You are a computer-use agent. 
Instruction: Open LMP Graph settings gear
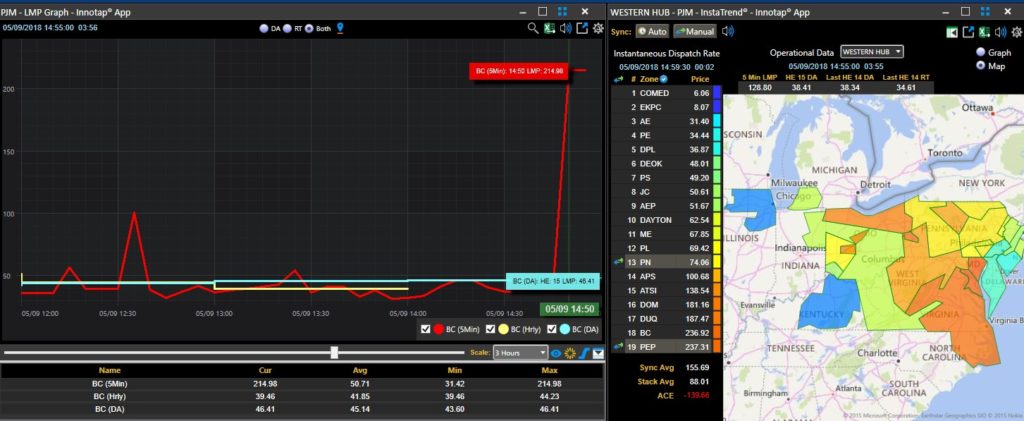(x=598, y=28)
